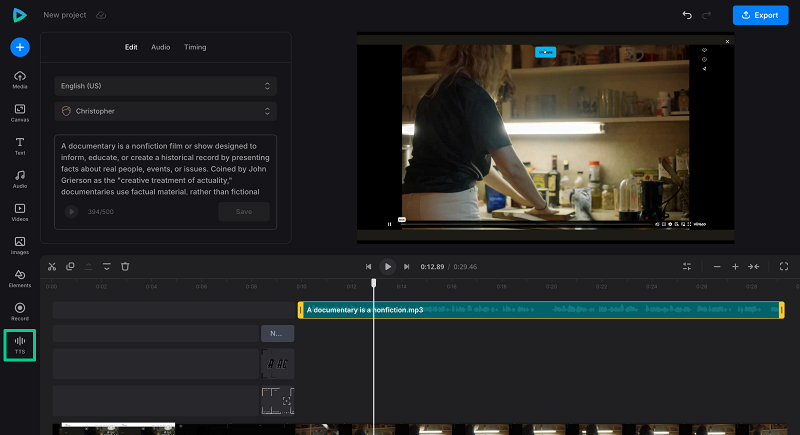Screen dimensions: 800x435
Task: Undo the last action
Action: 686,16
